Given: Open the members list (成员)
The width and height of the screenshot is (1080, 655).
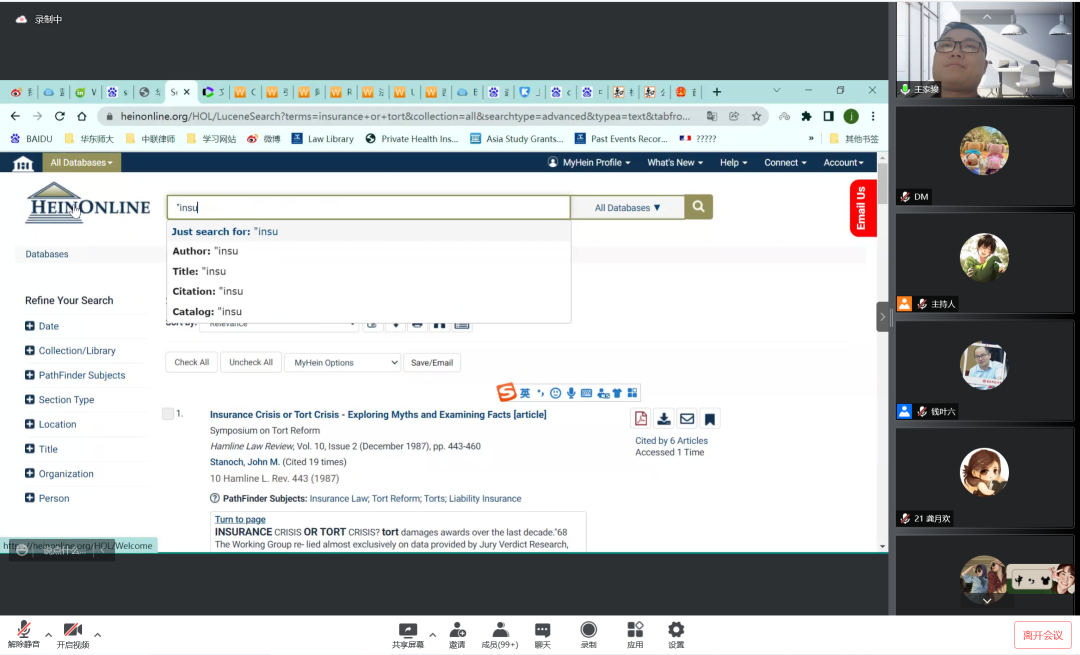Looking at the screenshot, I should (500, 634).
